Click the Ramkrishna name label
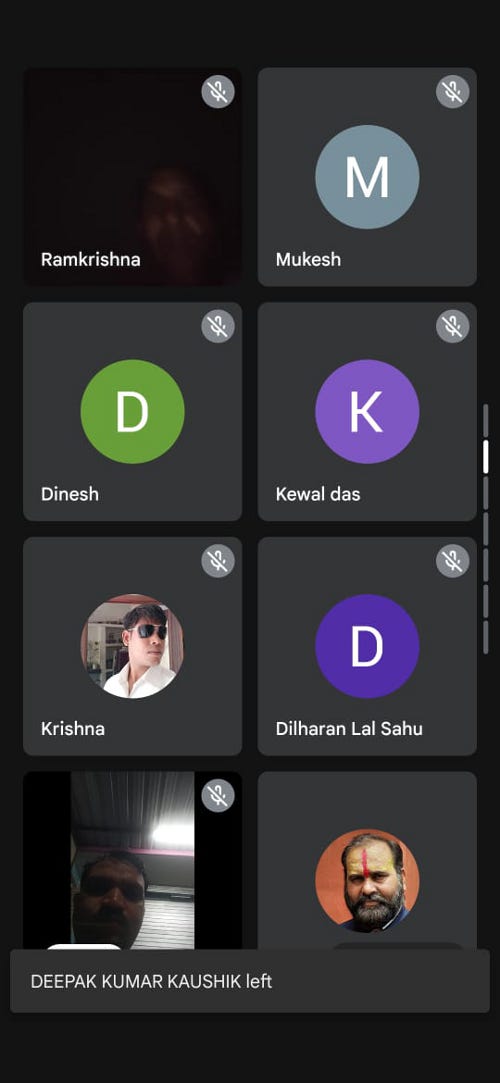Viewport: 500px width, 1083px height. click(x=90, y=260)
